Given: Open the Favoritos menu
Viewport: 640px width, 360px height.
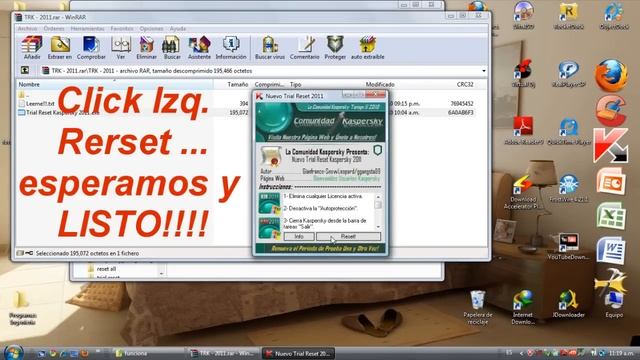Looking at the screenshot, I should pyautogui.click(x=122, y=29).
